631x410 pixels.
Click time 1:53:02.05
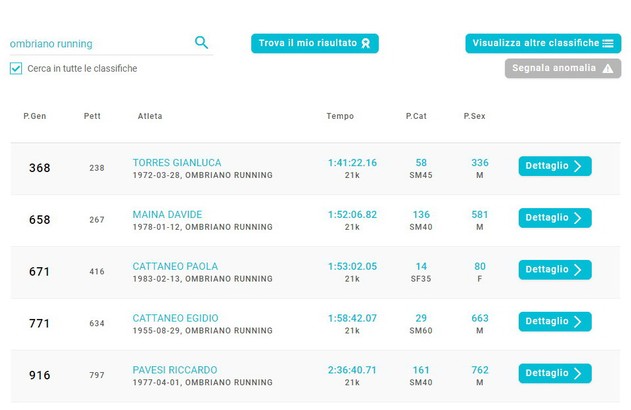[353, 266]
